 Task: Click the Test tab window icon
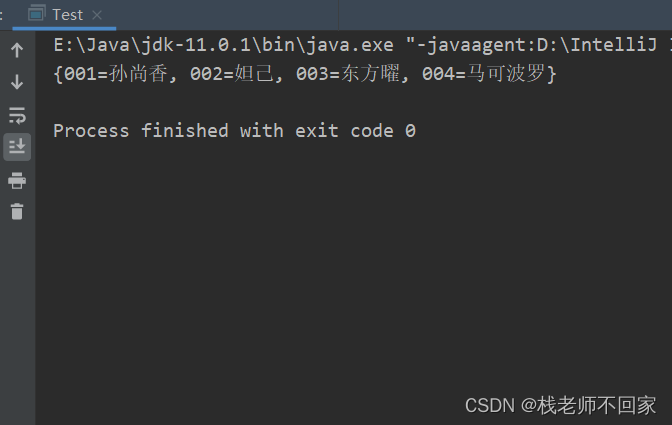pyautogui.click(x=36, y=13)
